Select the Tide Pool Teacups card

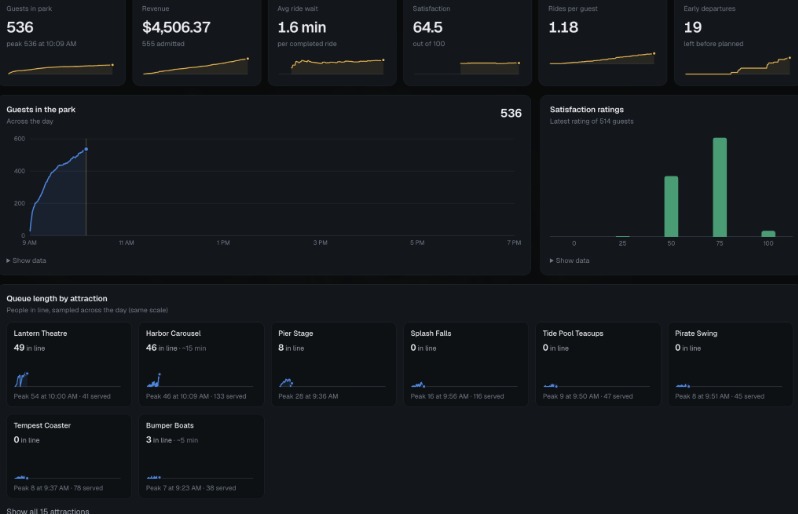598,364
